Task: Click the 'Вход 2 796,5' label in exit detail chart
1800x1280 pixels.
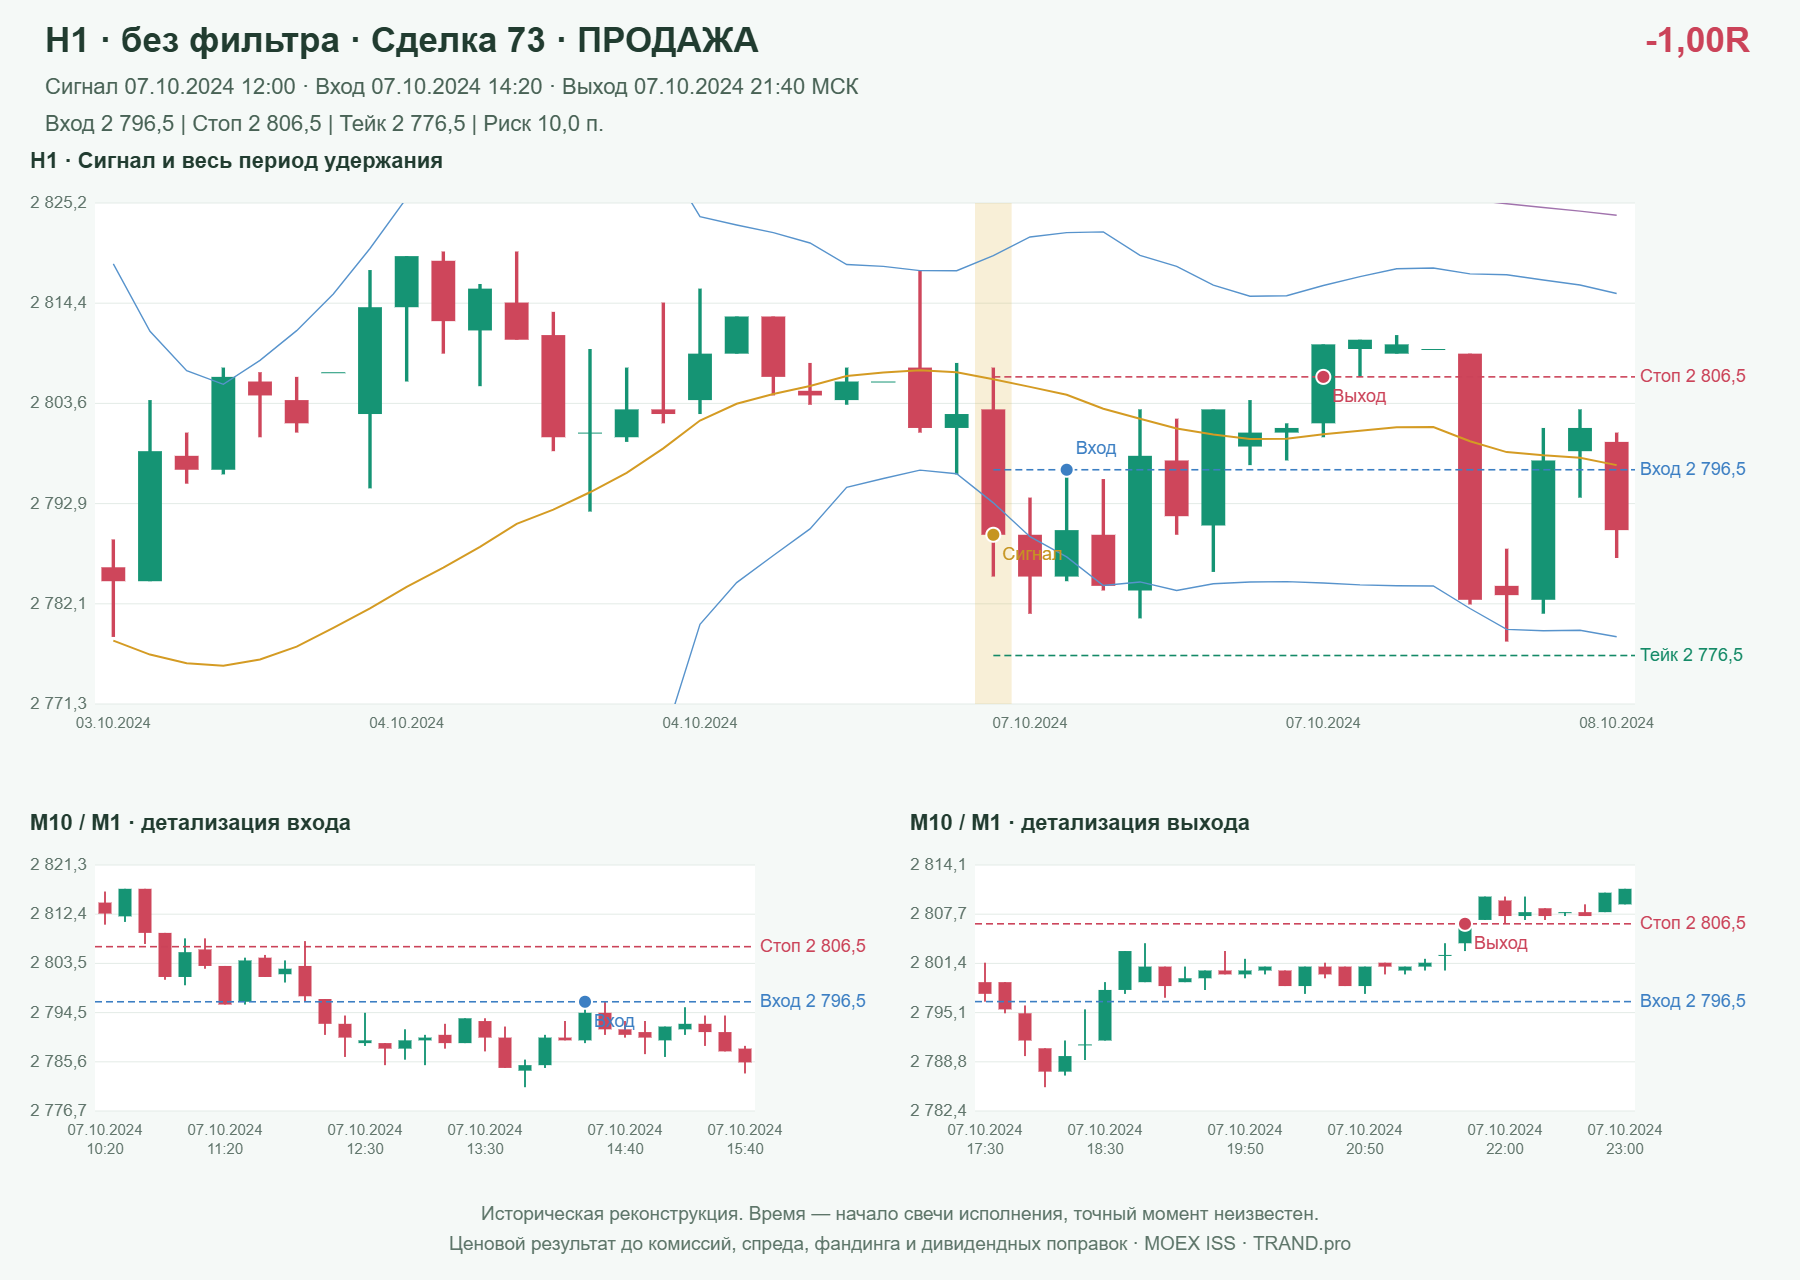Action: click(x=1693, y=1001)
